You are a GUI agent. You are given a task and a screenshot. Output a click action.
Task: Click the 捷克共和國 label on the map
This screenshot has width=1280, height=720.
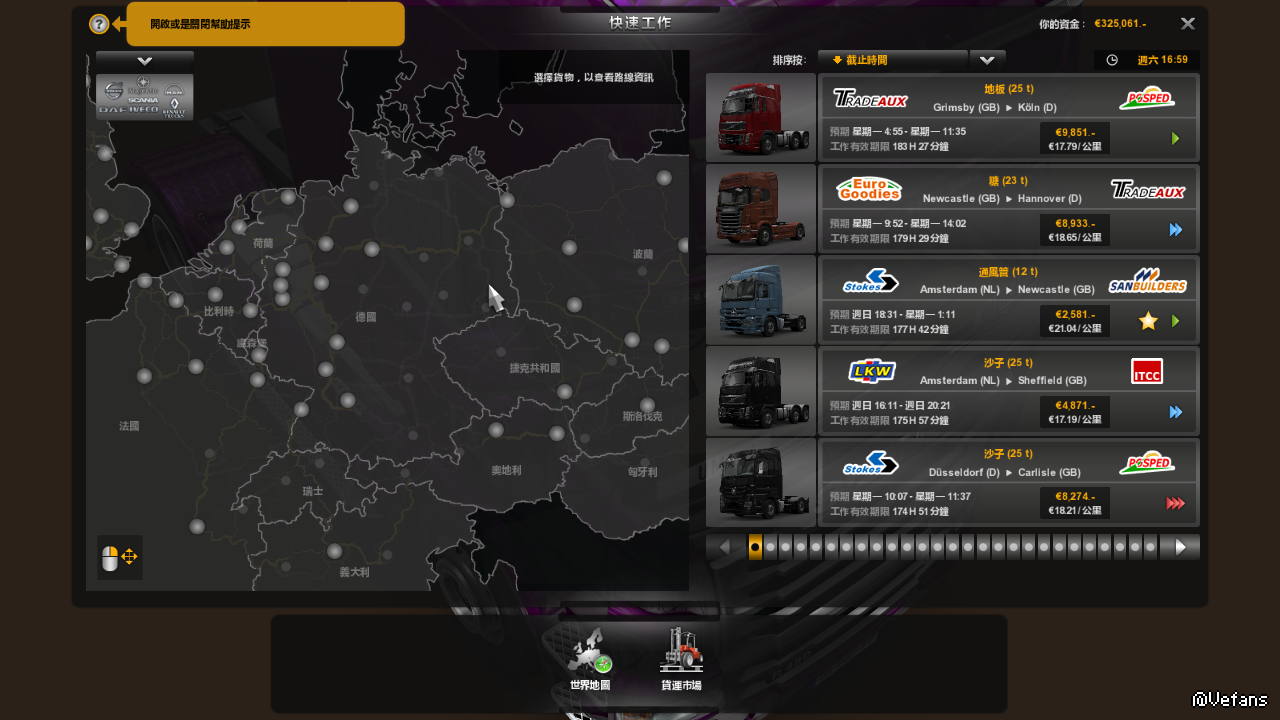[535, 368]
